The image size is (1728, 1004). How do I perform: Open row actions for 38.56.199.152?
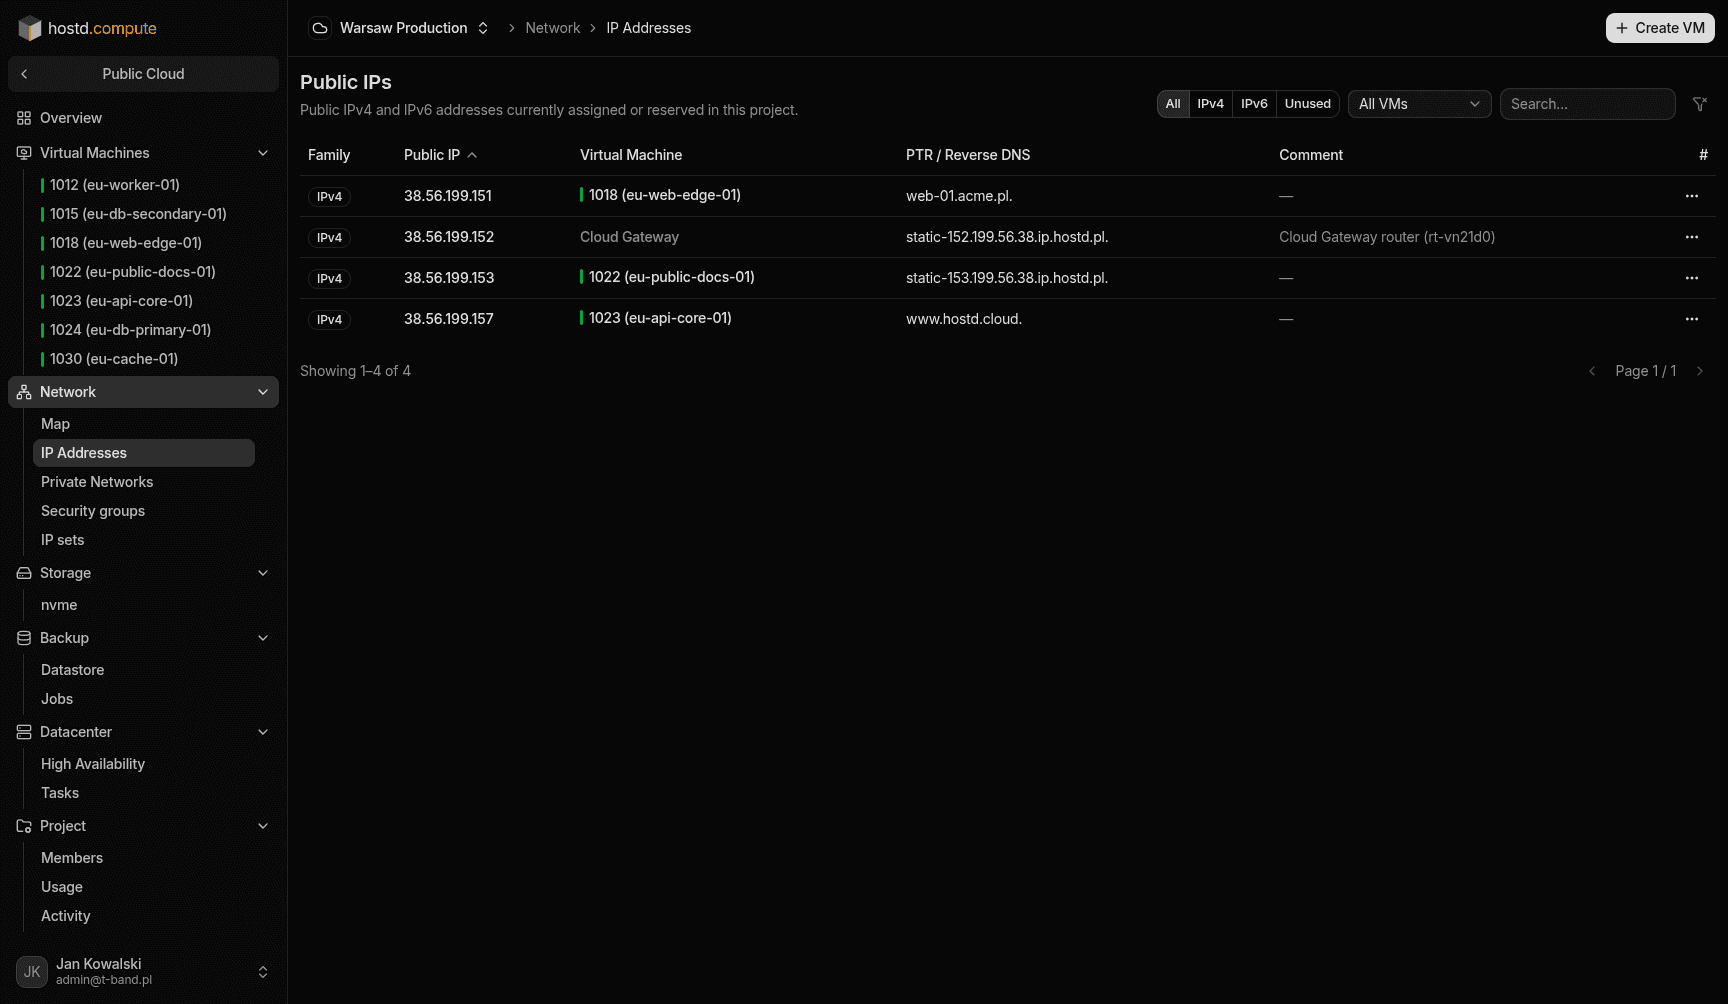1692,237
